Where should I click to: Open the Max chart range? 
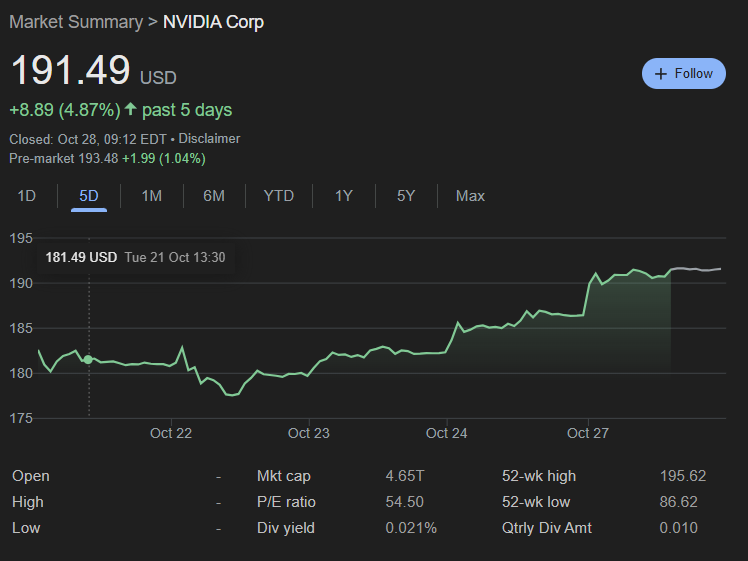pyautogui.click(x=470, y=196)
